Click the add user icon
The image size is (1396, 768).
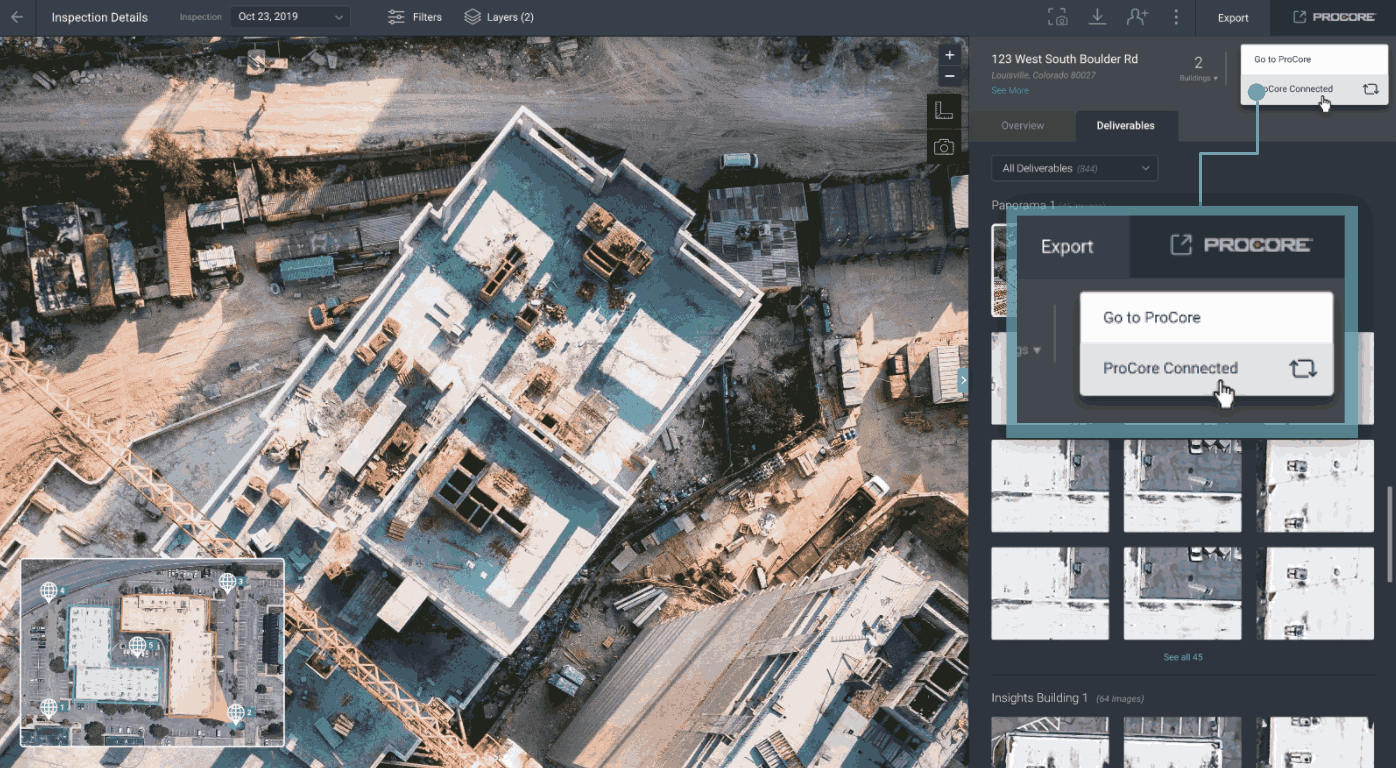[x=1136, y=17]
